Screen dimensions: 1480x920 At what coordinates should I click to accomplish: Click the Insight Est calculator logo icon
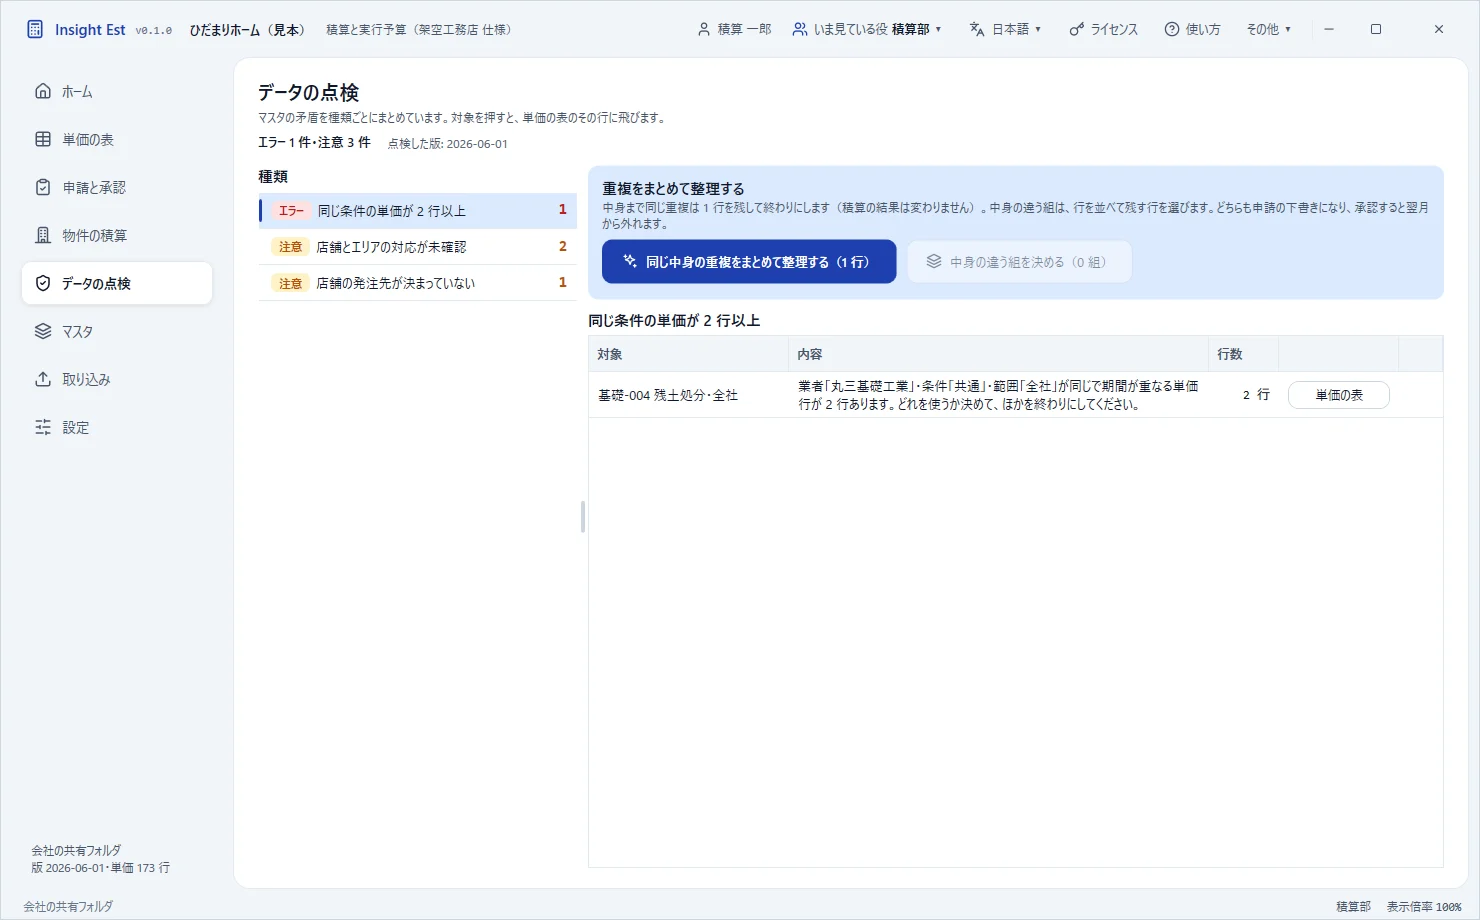point(35,29)
